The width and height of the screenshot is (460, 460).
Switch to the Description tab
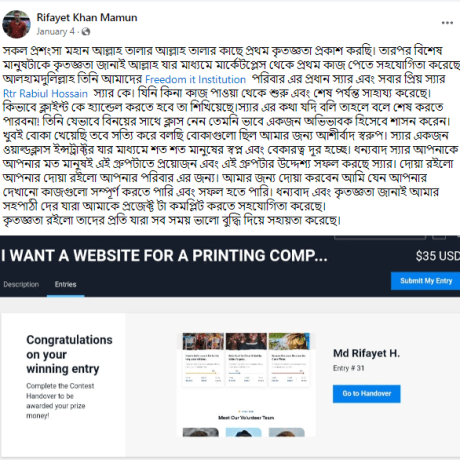point(21,284)
